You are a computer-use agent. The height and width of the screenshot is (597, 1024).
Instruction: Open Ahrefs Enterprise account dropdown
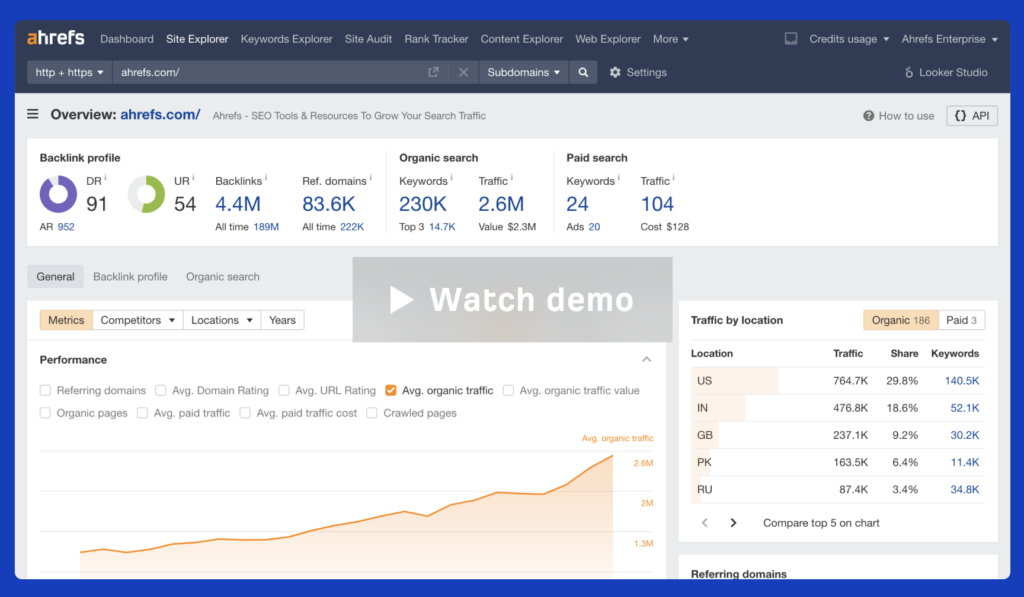coord(950,39)
